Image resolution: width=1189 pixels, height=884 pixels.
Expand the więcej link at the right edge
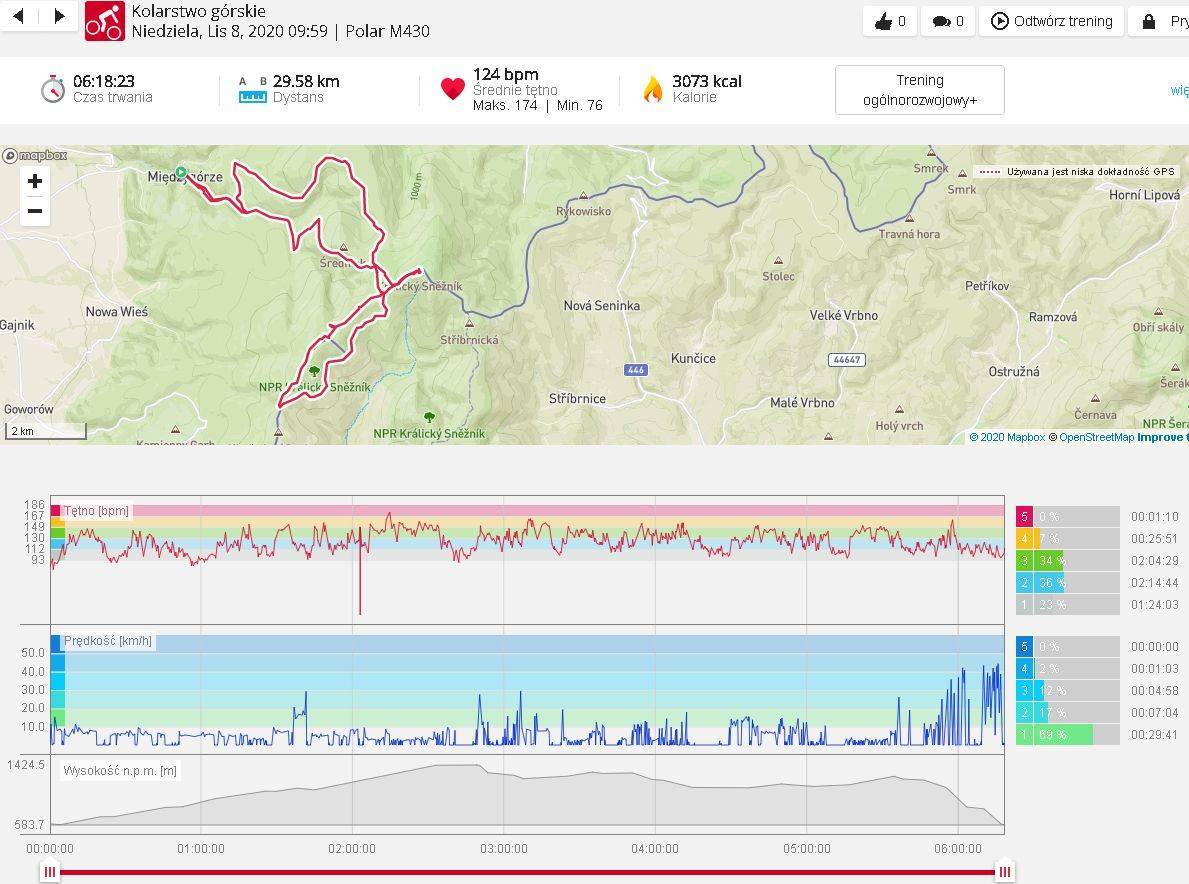coord(1179,90)
